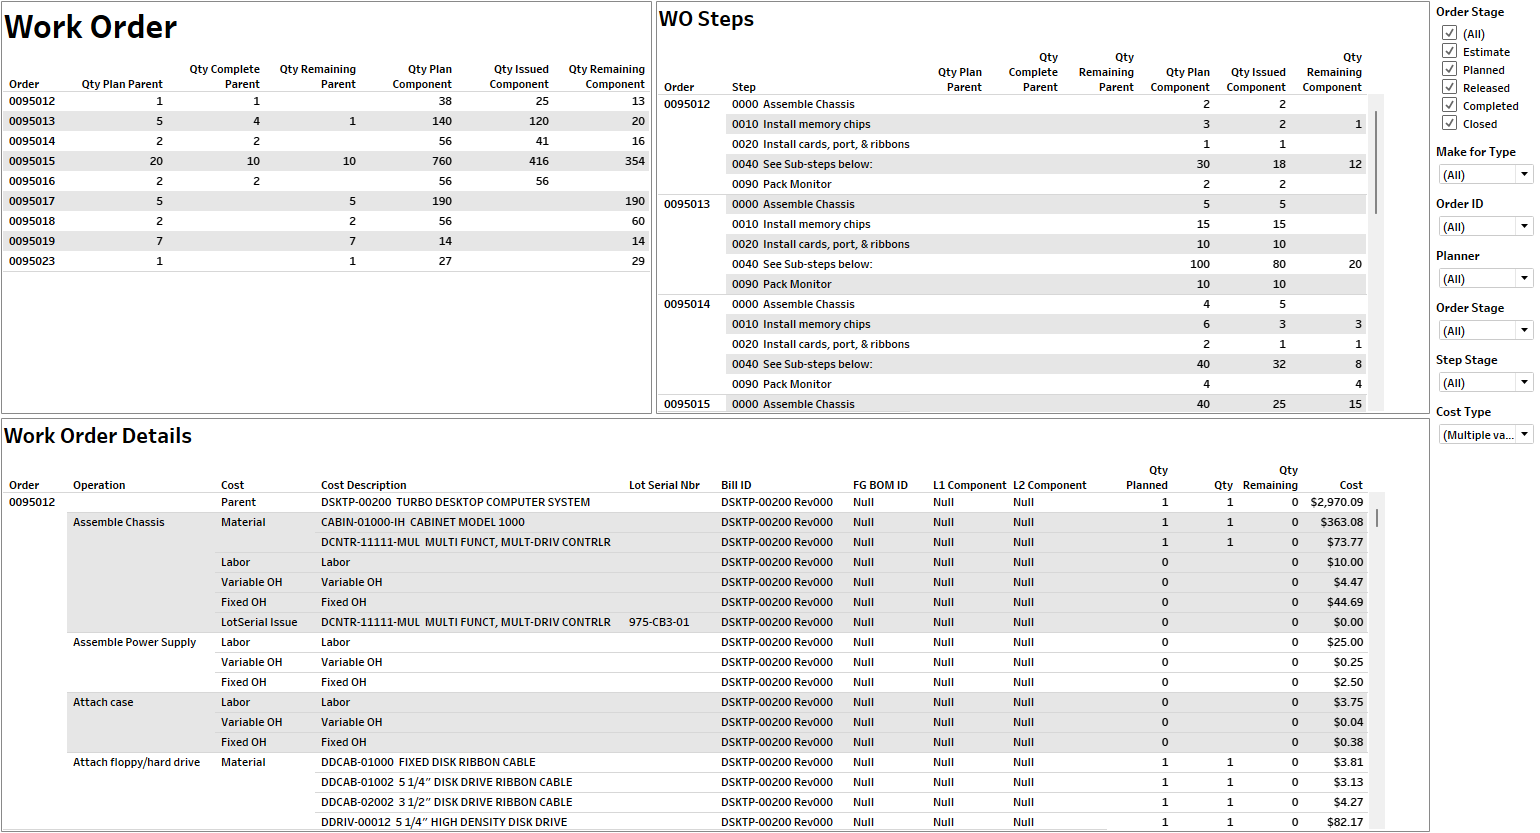
Task: Select order 0095015 in Work Order table
Action: (x=32, y=161)
